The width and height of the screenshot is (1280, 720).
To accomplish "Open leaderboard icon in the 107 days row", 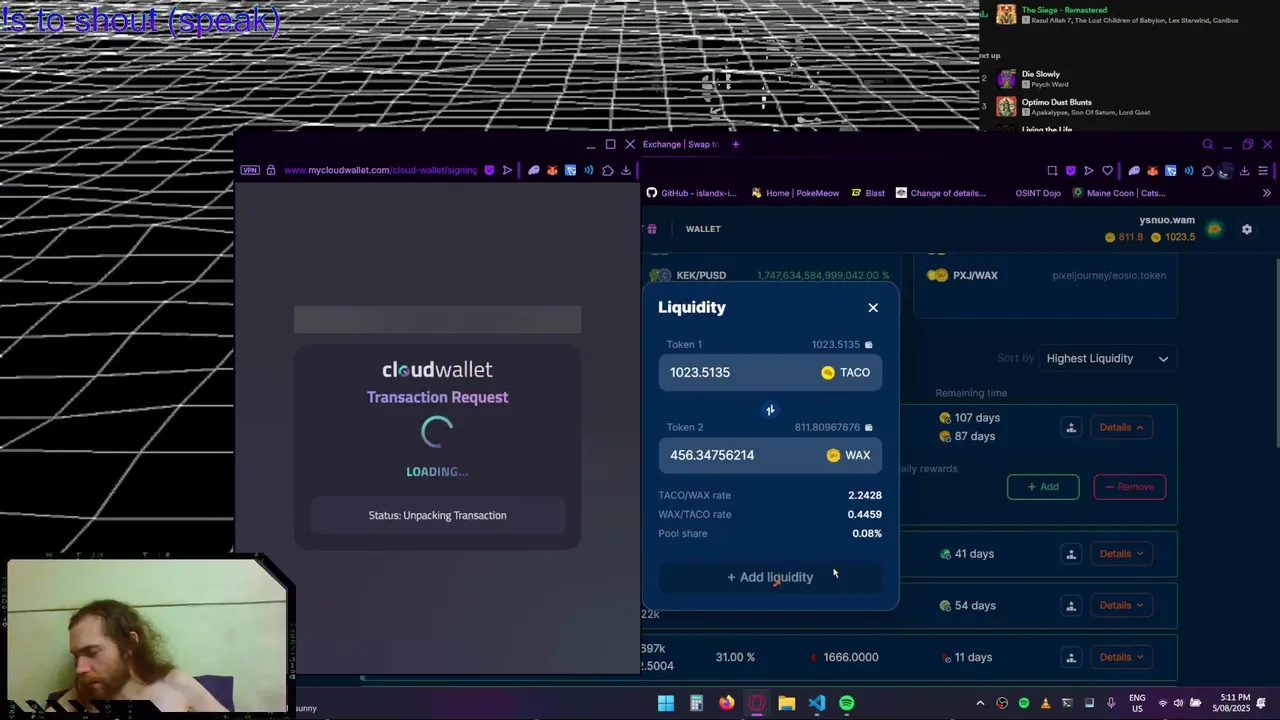I will pos(1071,428).
